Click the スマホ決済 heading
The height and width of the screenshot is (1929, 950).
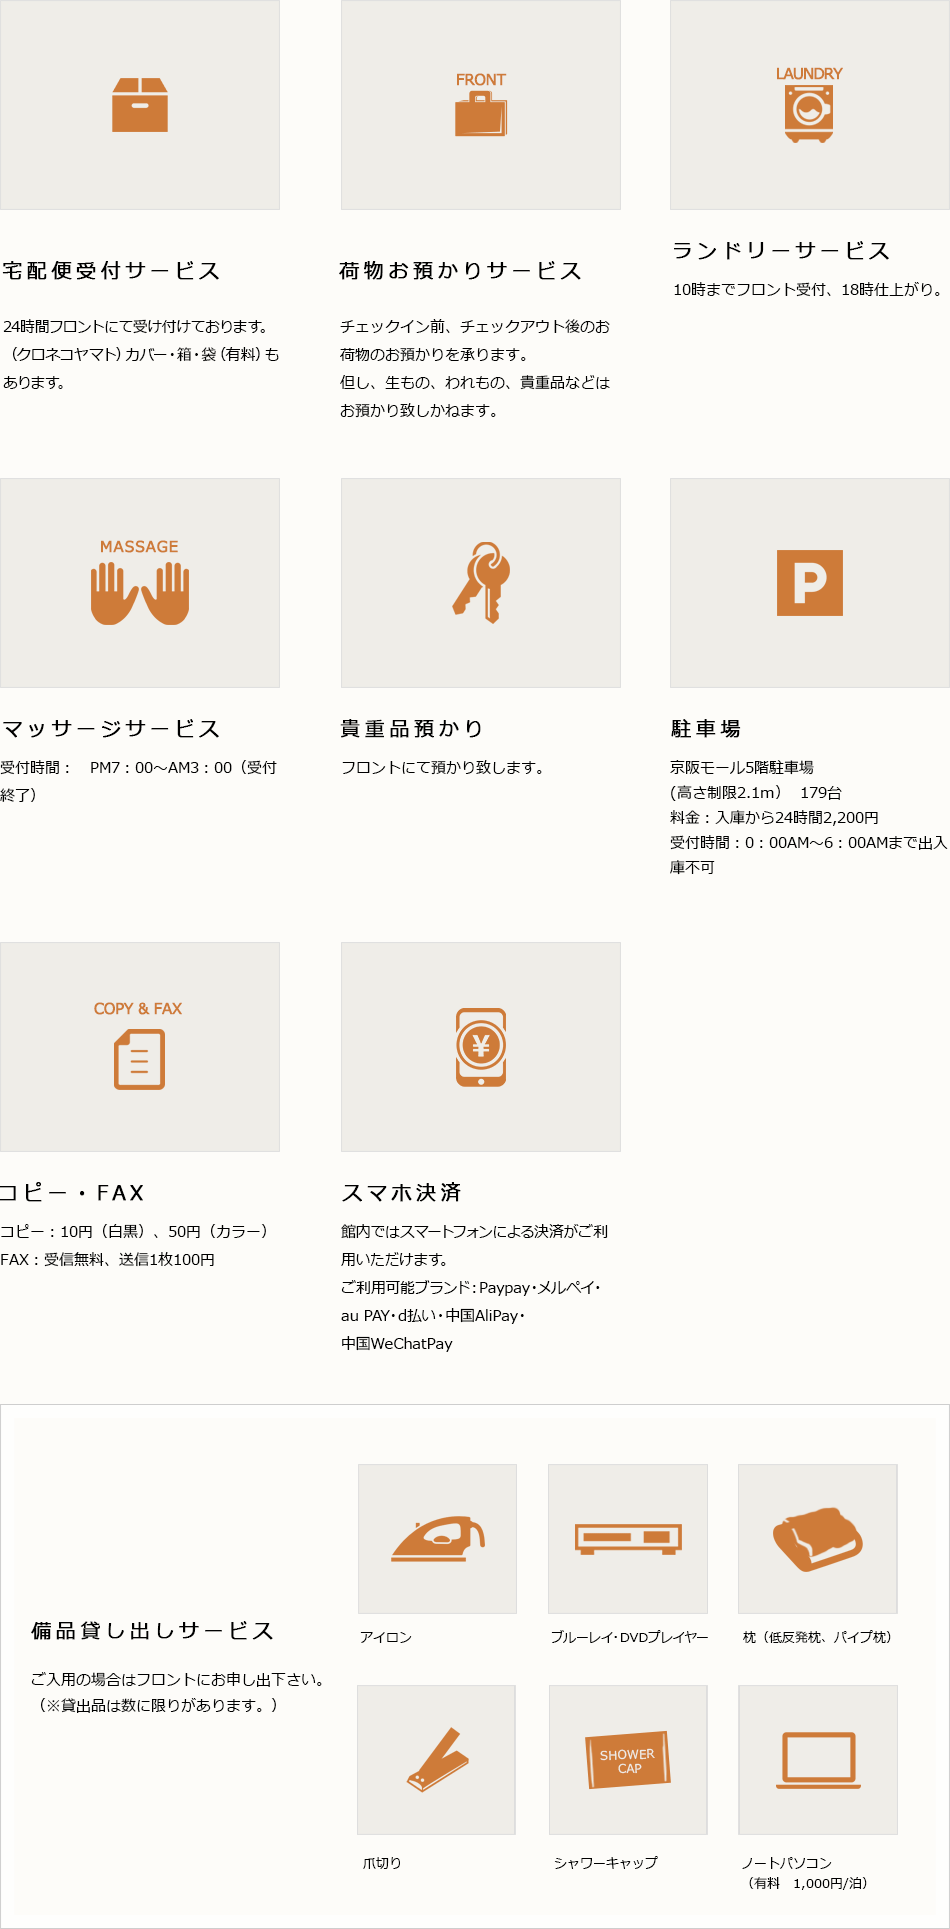tap(402, 1193)
